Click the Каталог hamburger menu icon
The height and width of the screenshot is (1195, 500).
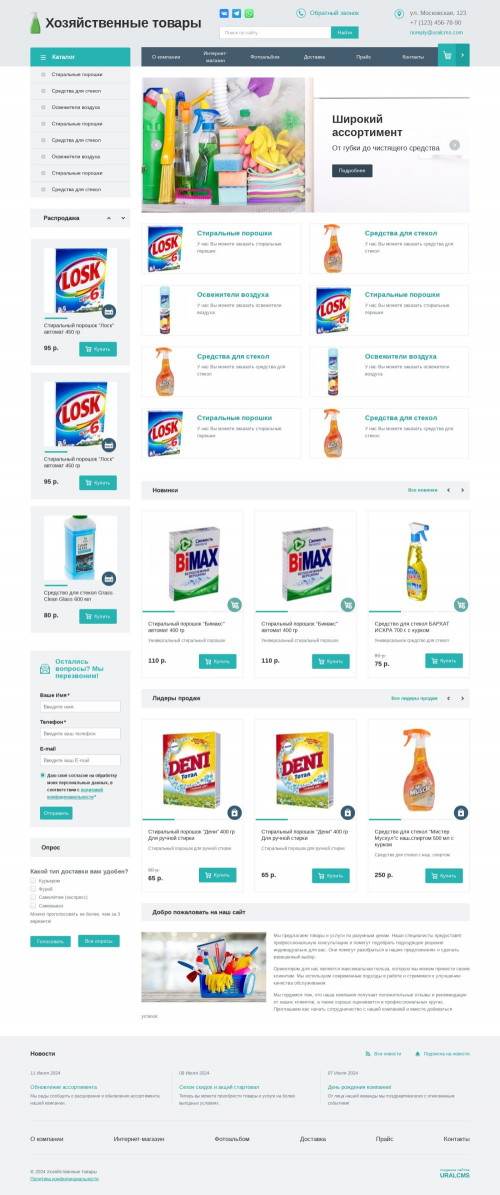42,57
